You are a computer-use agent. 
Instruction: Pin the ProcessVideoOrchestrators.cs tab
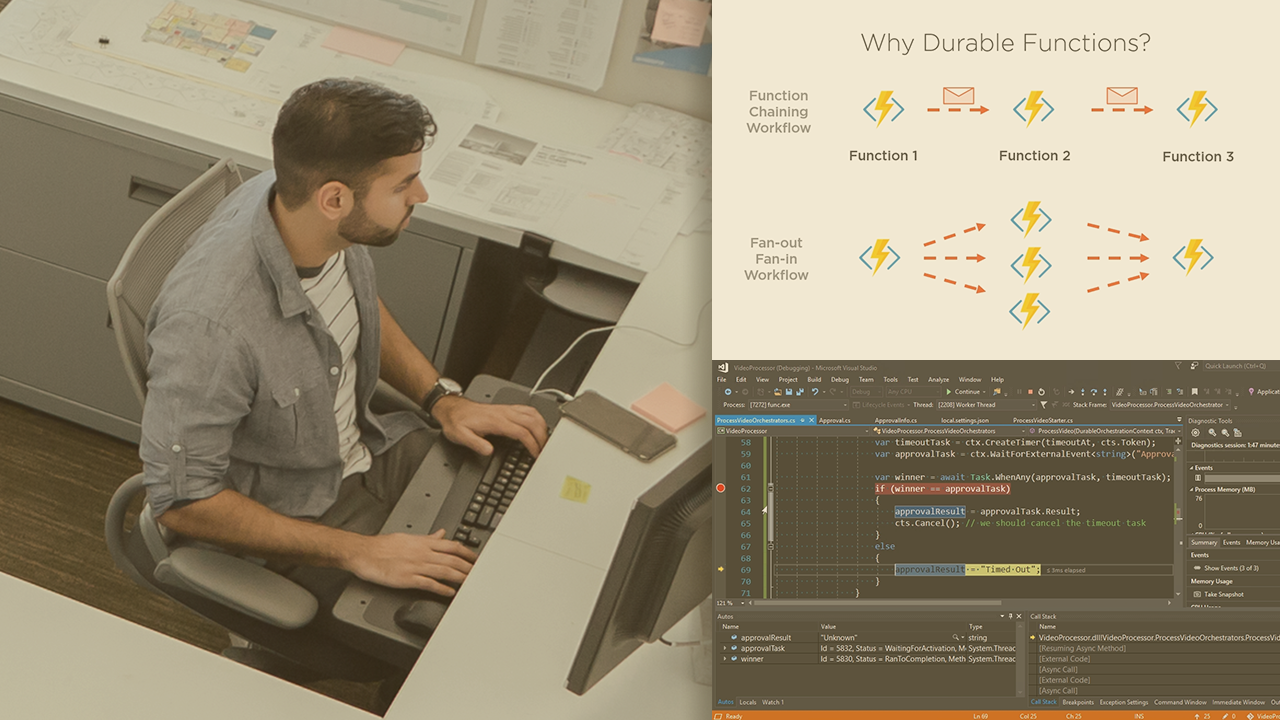[x=802, y=420]
